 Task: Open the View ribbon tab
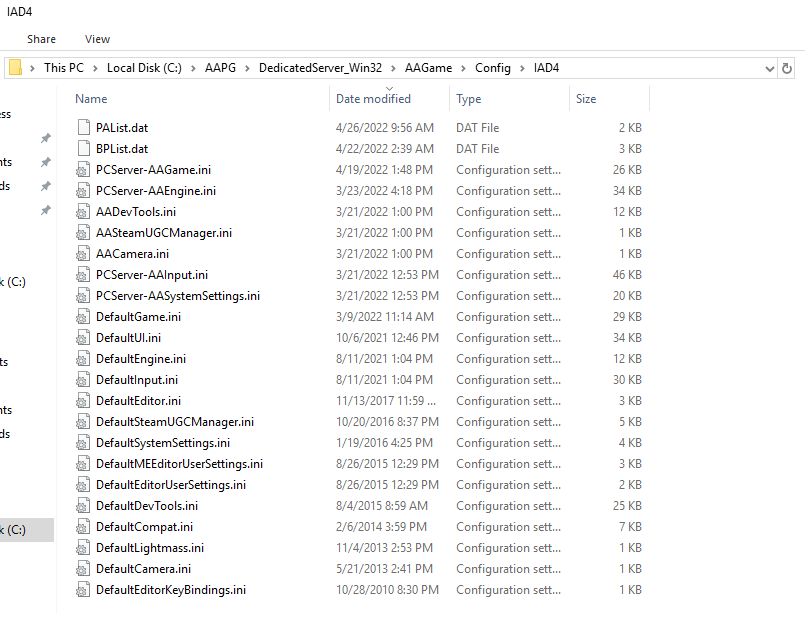98,39
